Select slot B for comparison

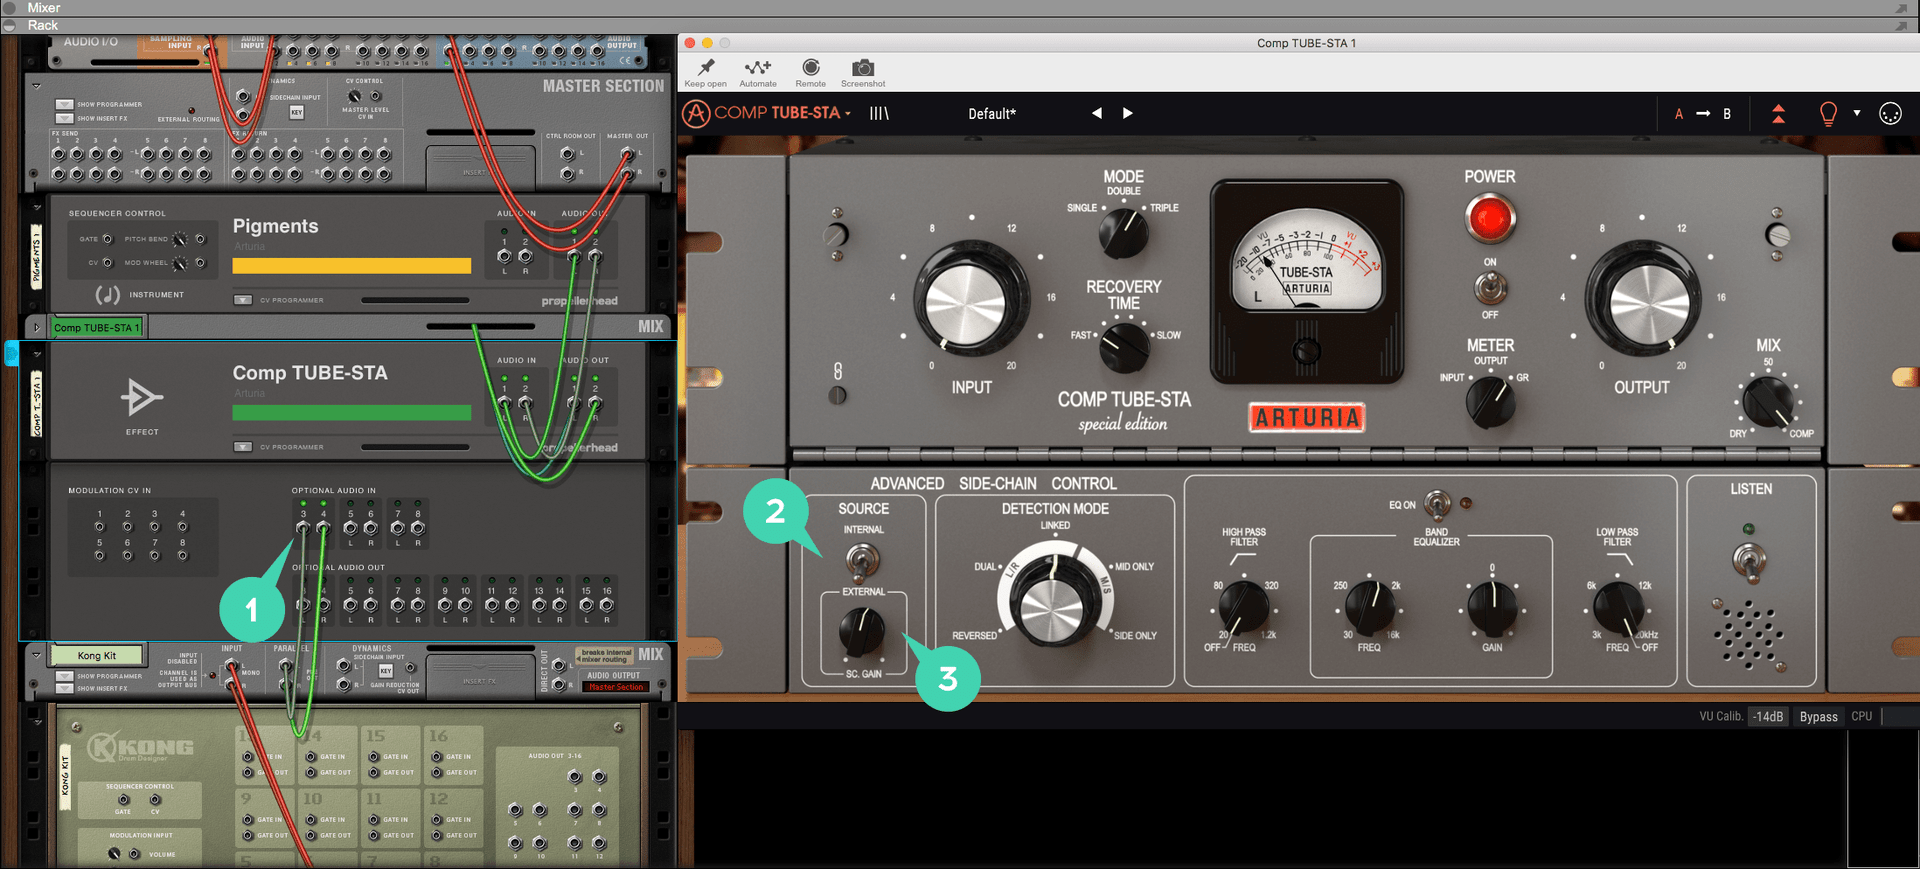1727,114
